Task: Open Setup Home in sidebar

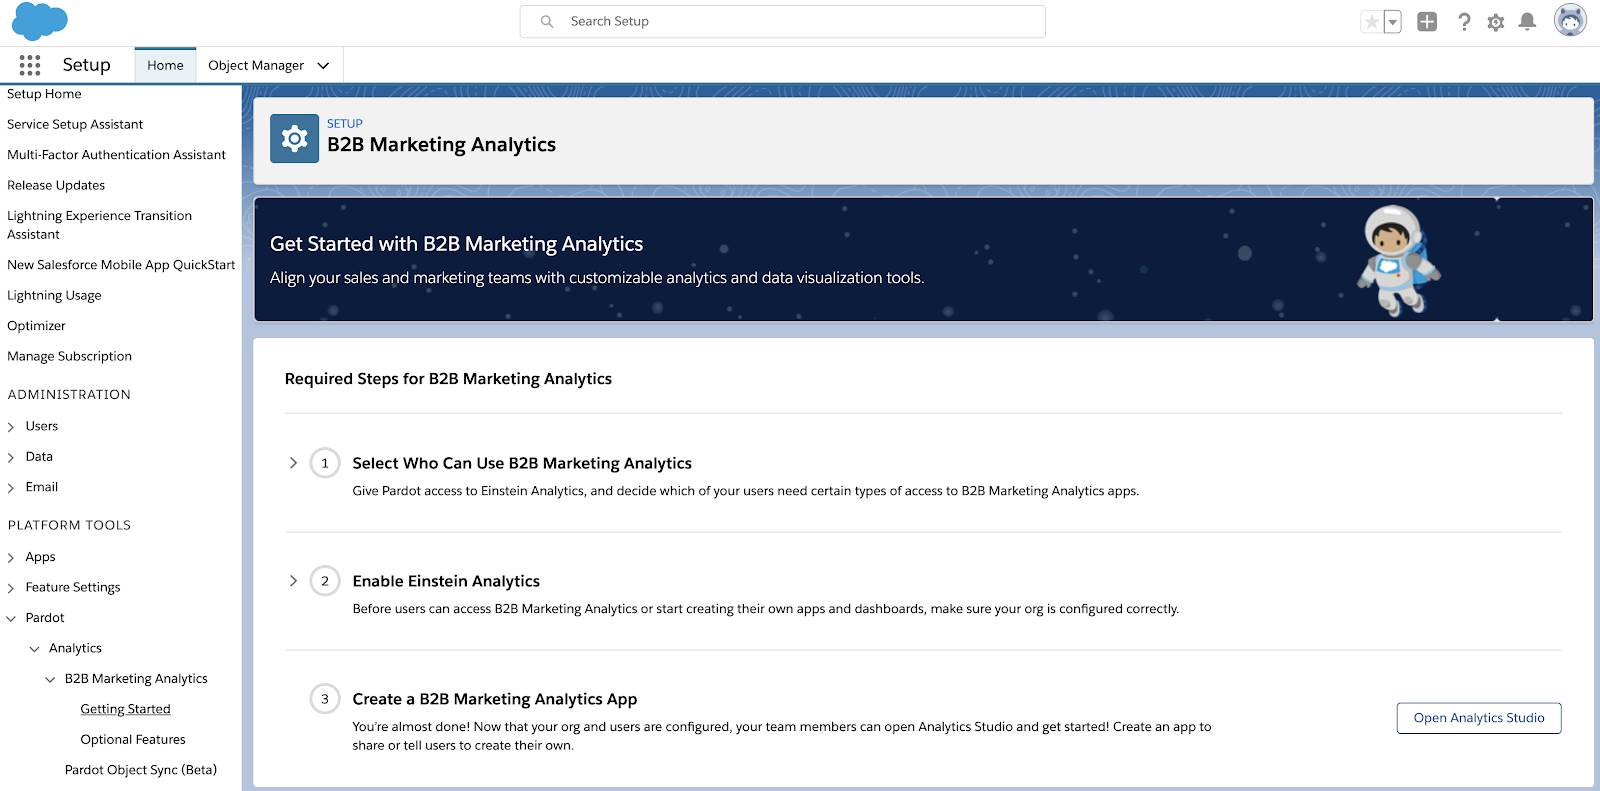Action: coord(44,94)
